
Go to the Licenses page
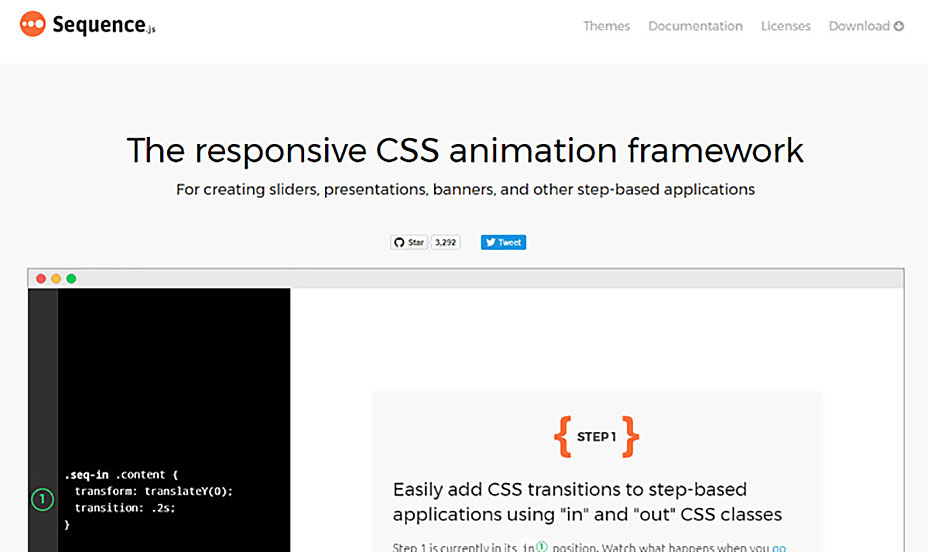click(x=785, y=26)
